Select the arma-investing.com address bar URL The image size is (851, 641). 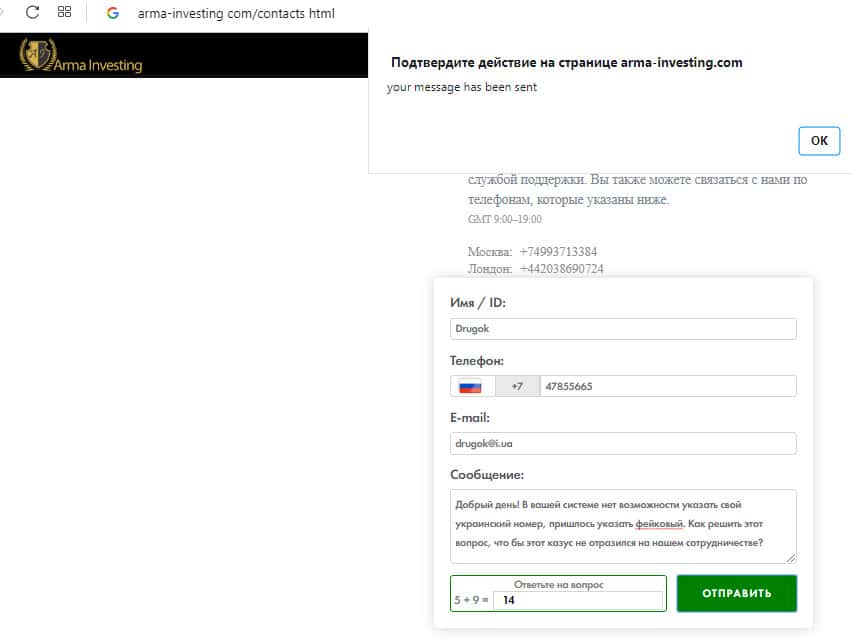point(236,14)
